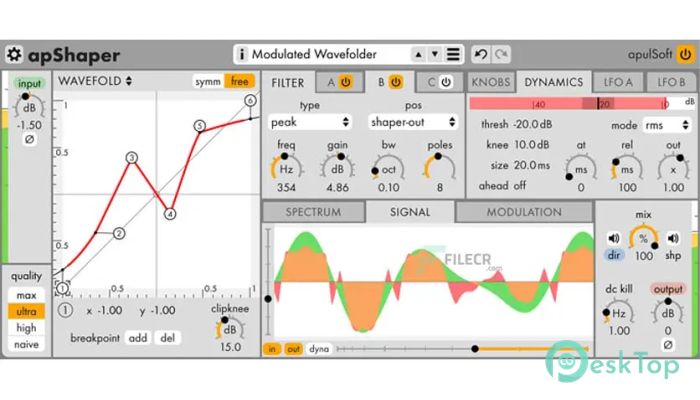
Task: Switch to the DYNAMICS tab
Action: pyautogui.click(x=554, y=82)
